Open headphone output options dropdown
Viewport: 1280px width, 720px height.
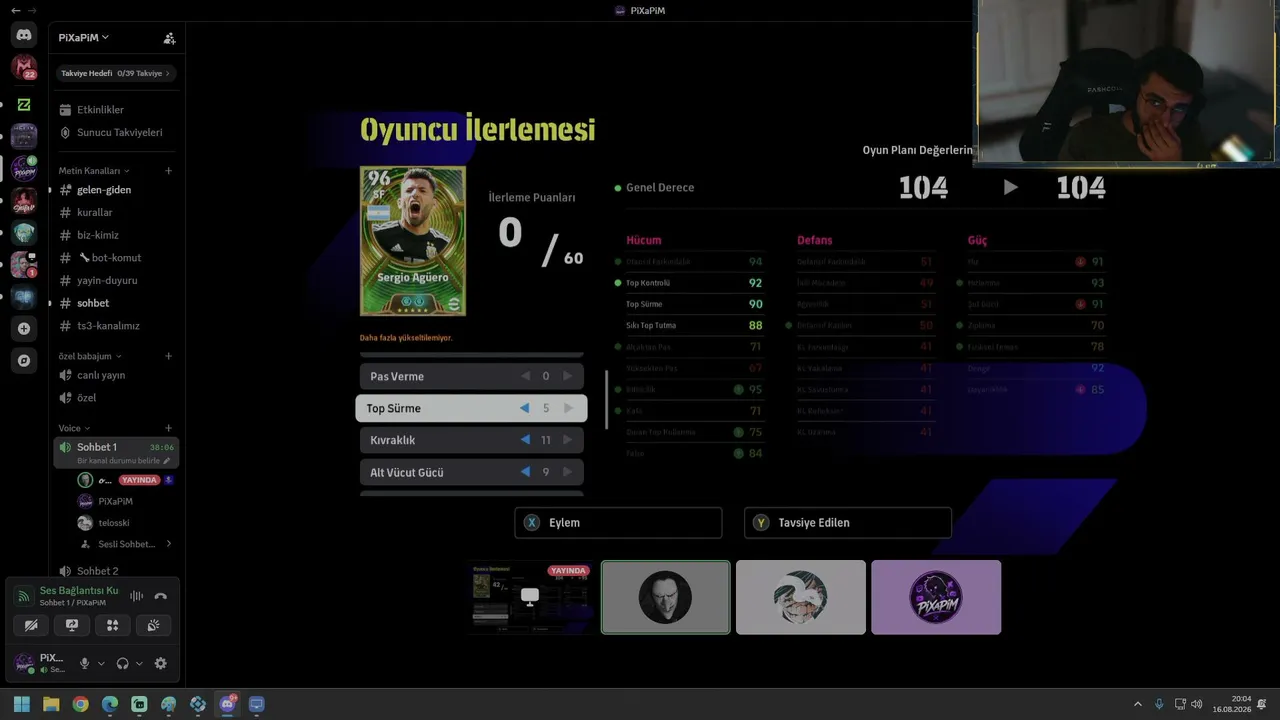139,663
